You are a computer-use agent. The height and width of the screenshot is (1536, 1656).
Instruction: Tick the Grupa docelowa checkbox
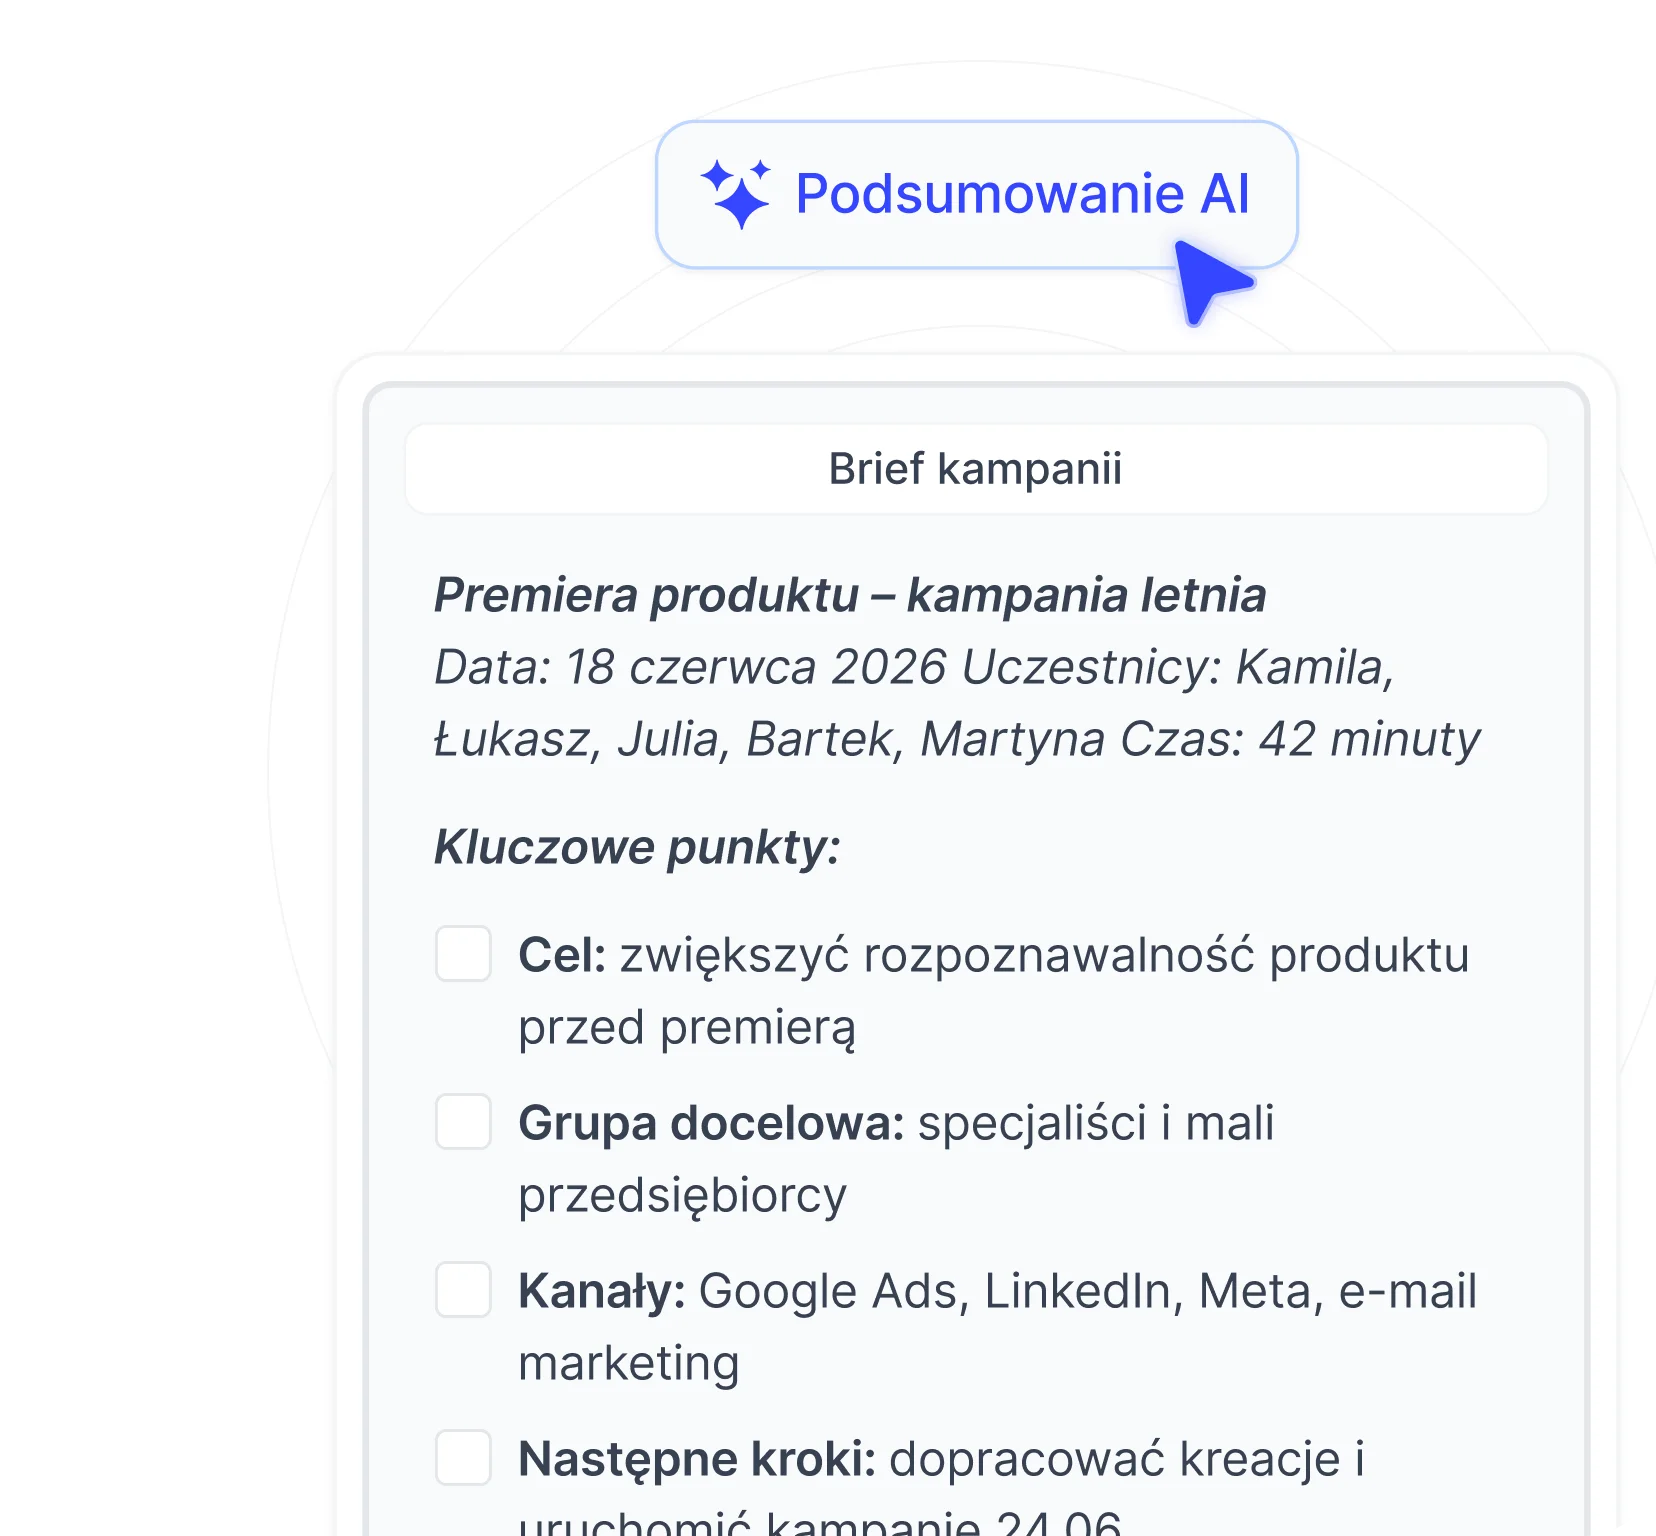pos(463,1122)
